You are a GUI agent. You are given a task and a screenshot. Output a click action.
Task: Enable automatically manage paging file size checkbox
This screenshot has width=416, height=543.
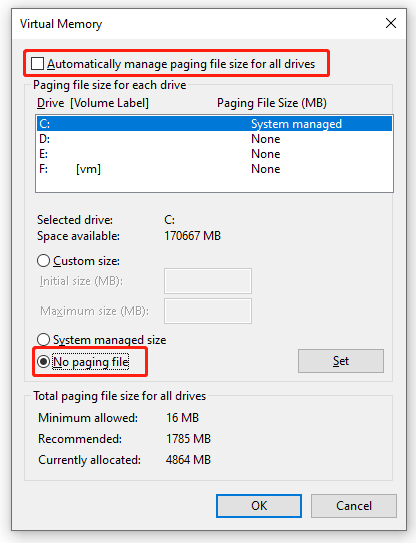tap(37, 64)
